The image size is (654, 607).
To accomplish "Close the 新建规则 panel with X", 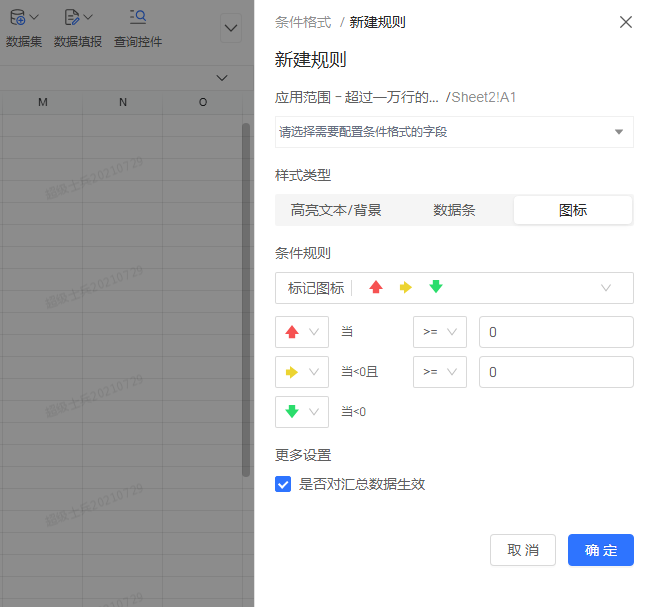I will [x=626, y=22].
